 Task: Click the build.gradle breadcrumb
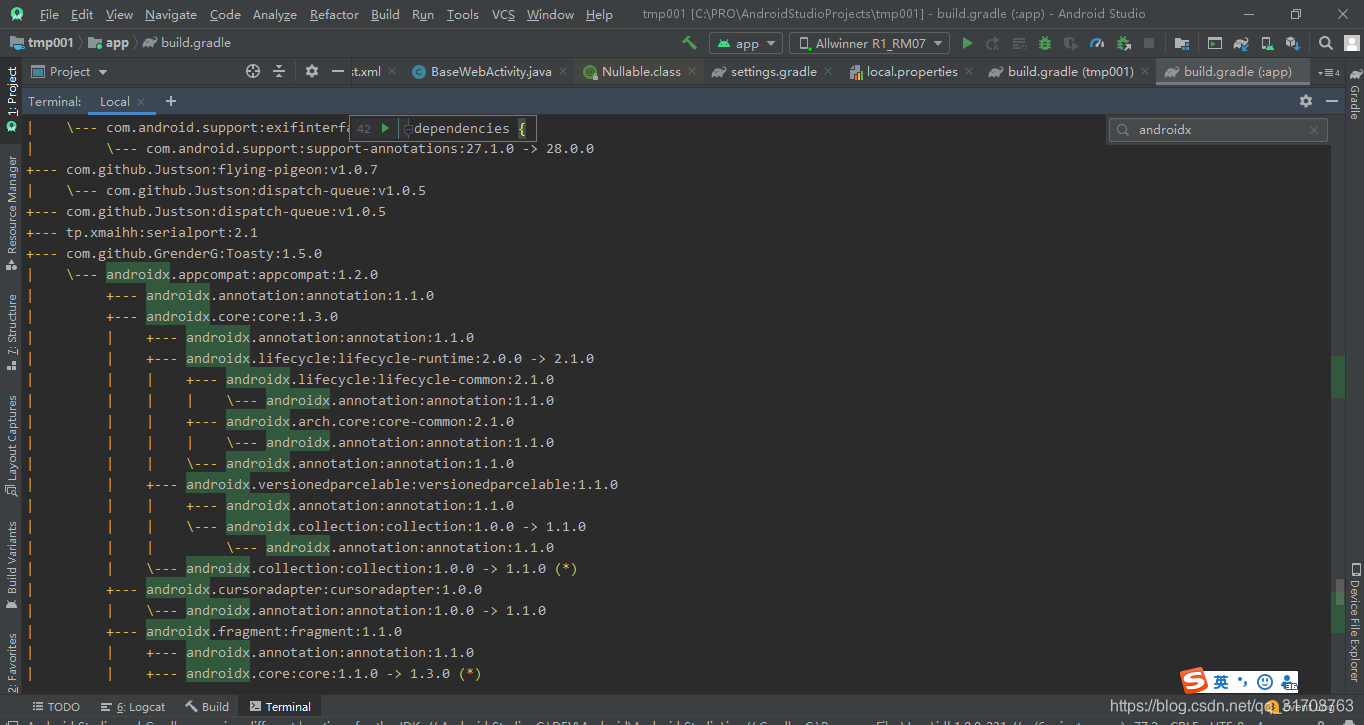point(187,43)
